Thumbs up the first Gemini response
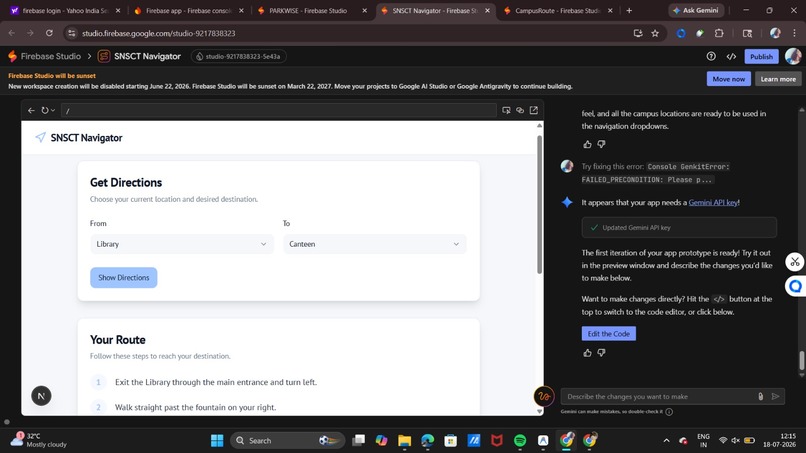Image resolution: width=806 pixels, height=453 pixels. (x=588, y=144)
